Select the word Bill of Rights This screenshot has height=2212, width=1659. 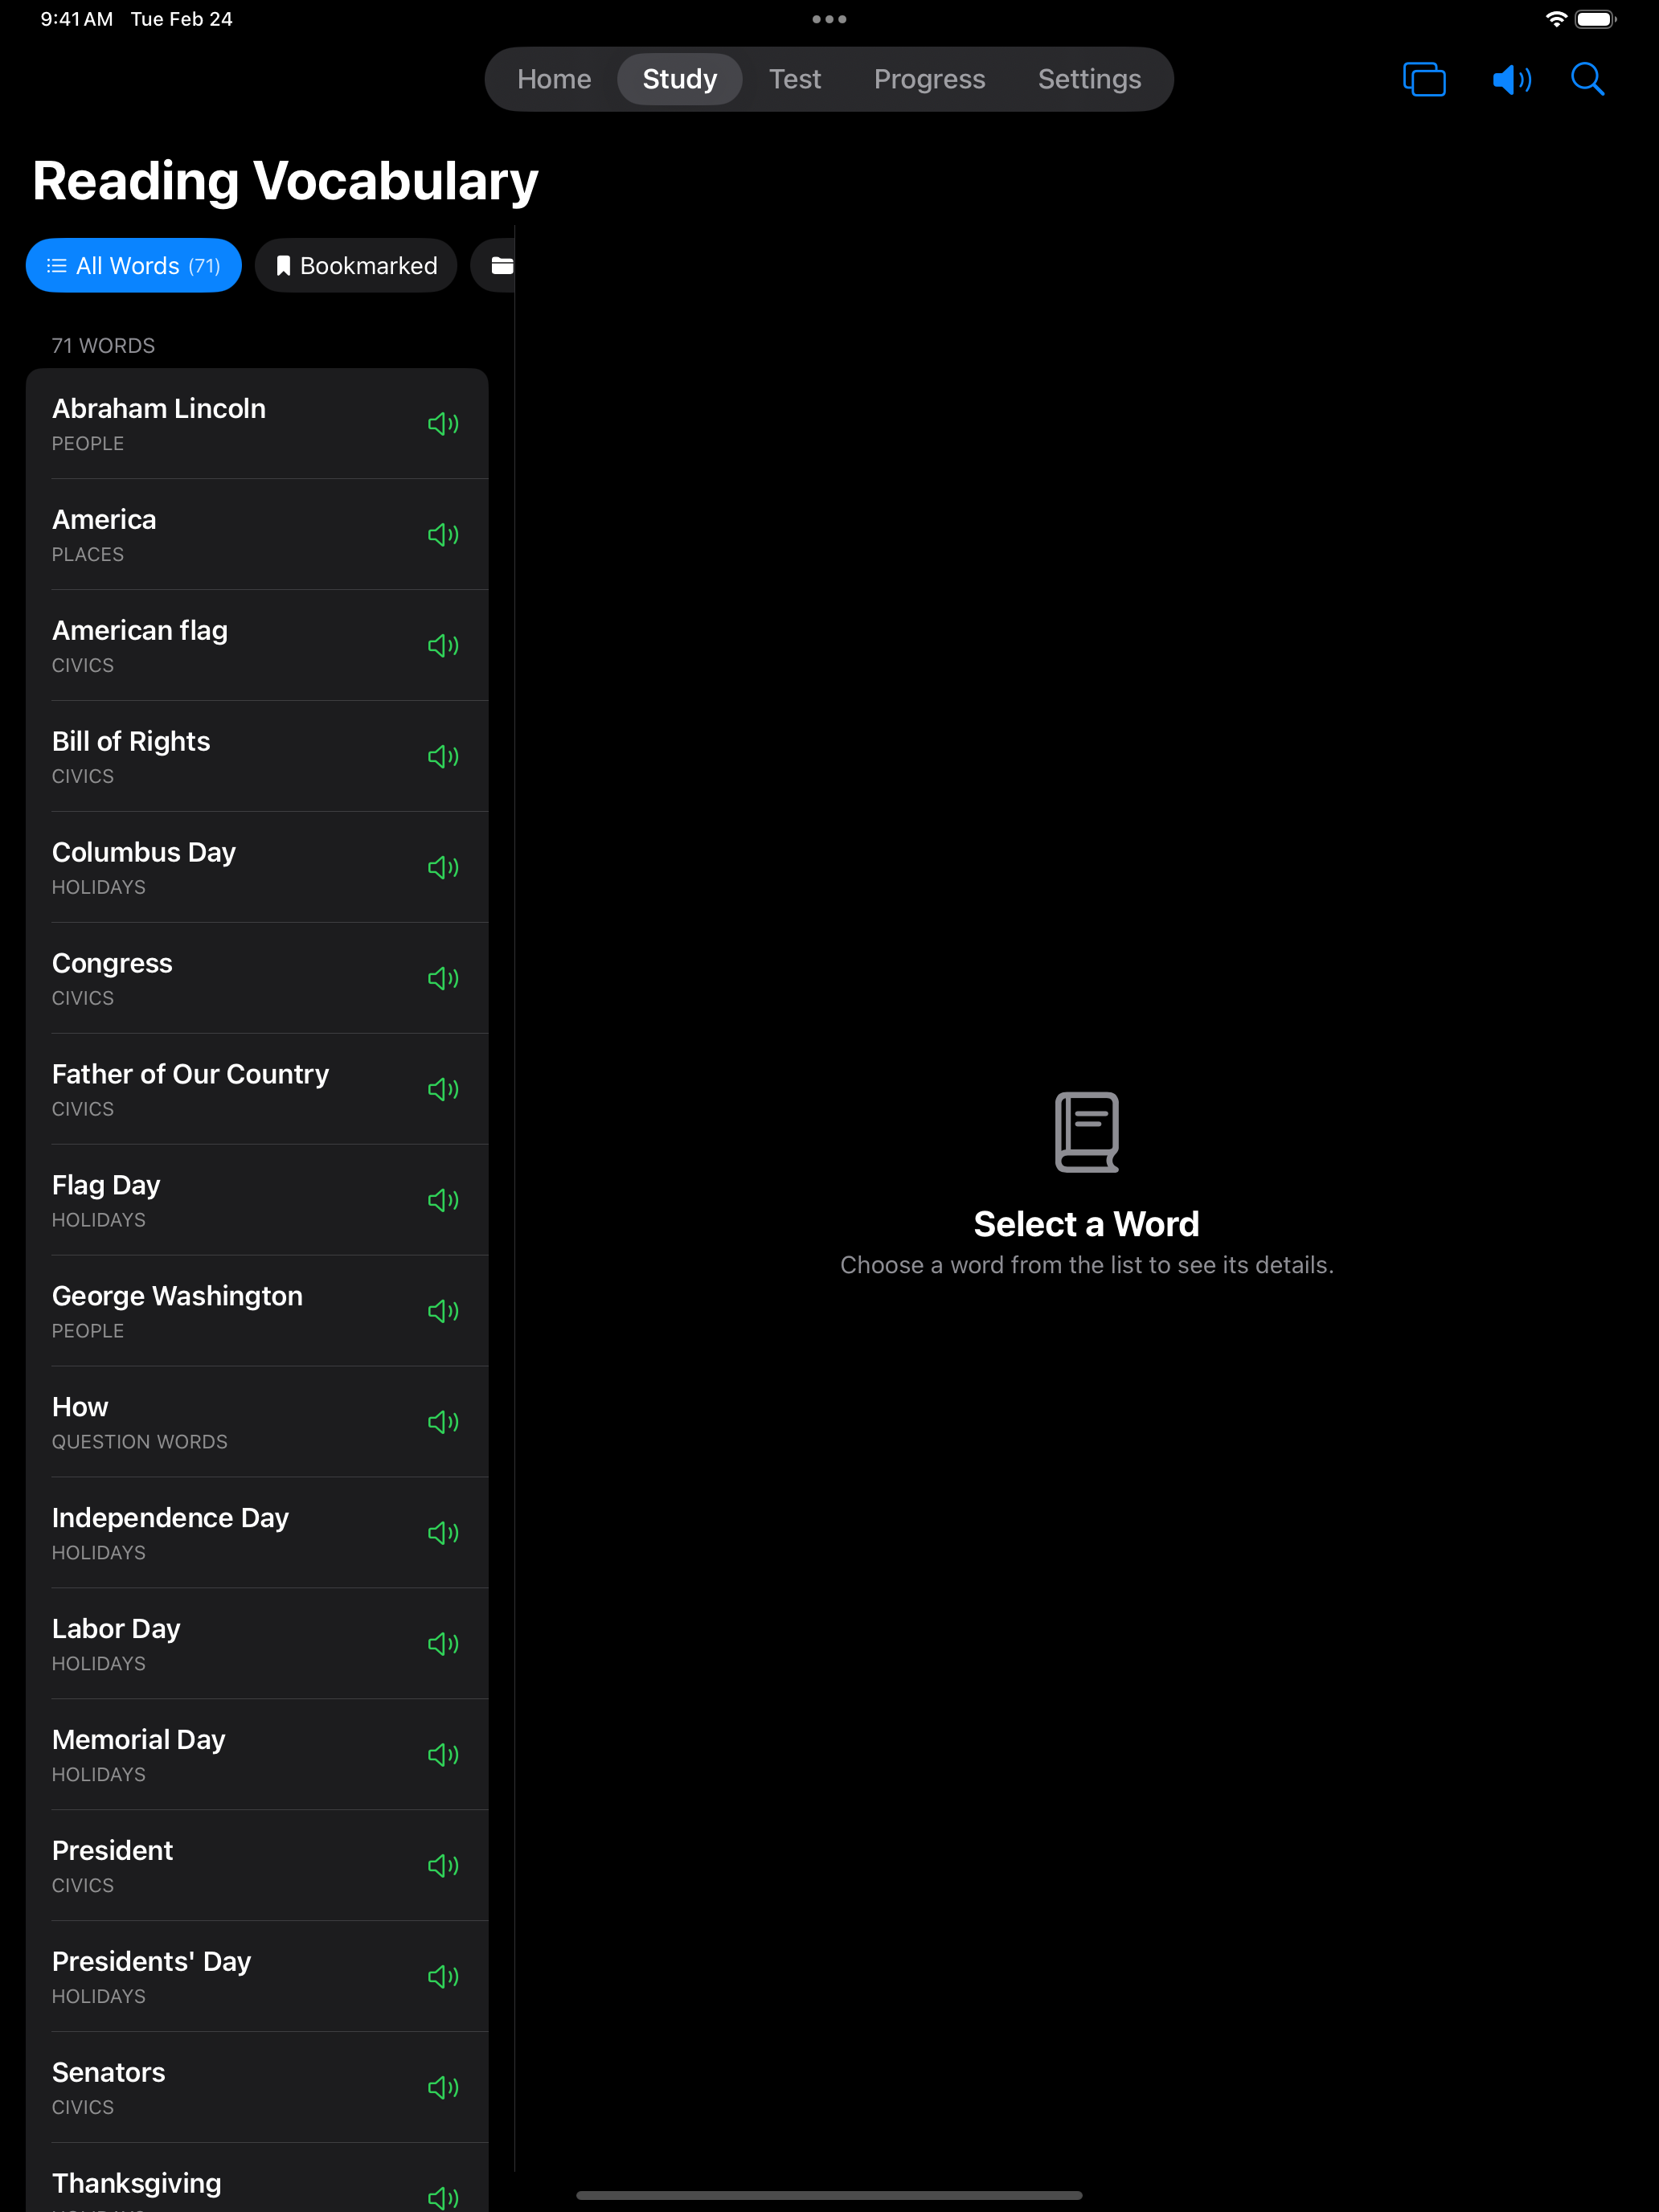pos(200,756)
